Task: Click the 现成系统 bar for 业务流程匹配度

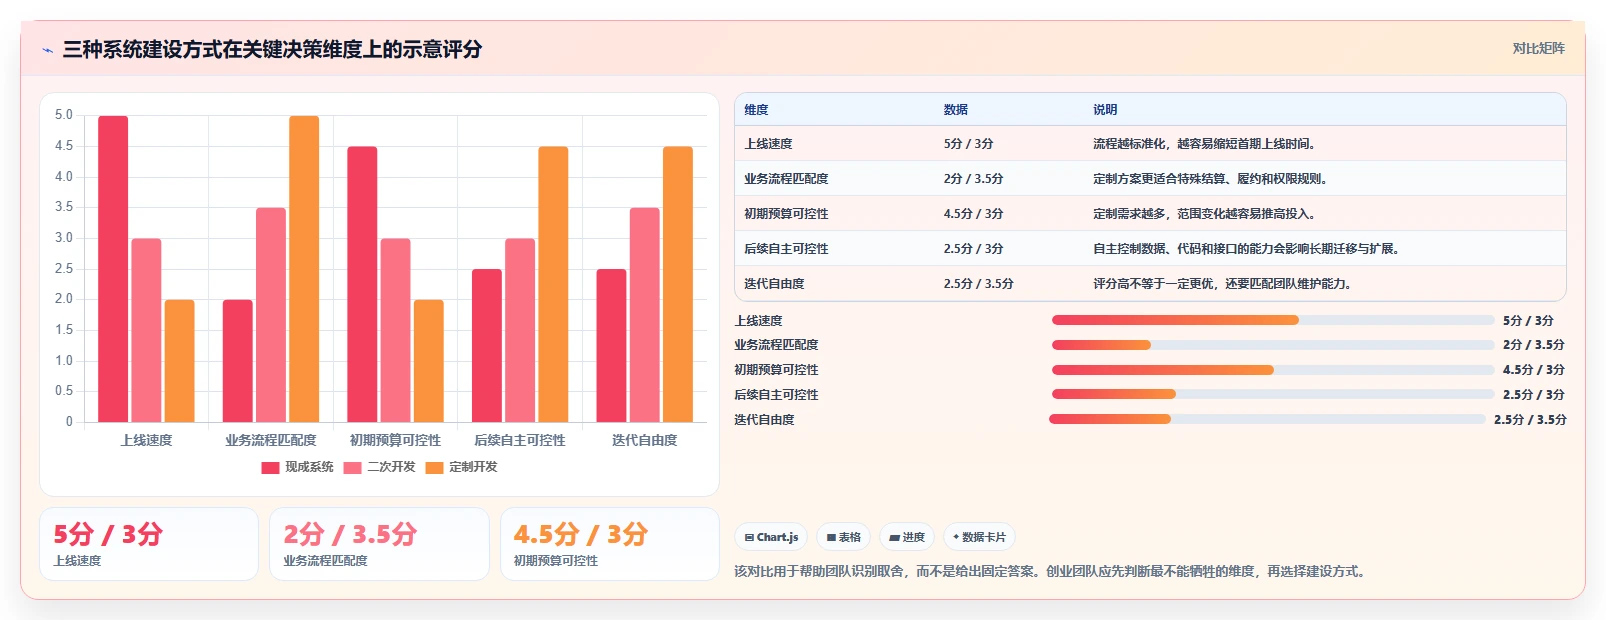Action: [238, 361]
